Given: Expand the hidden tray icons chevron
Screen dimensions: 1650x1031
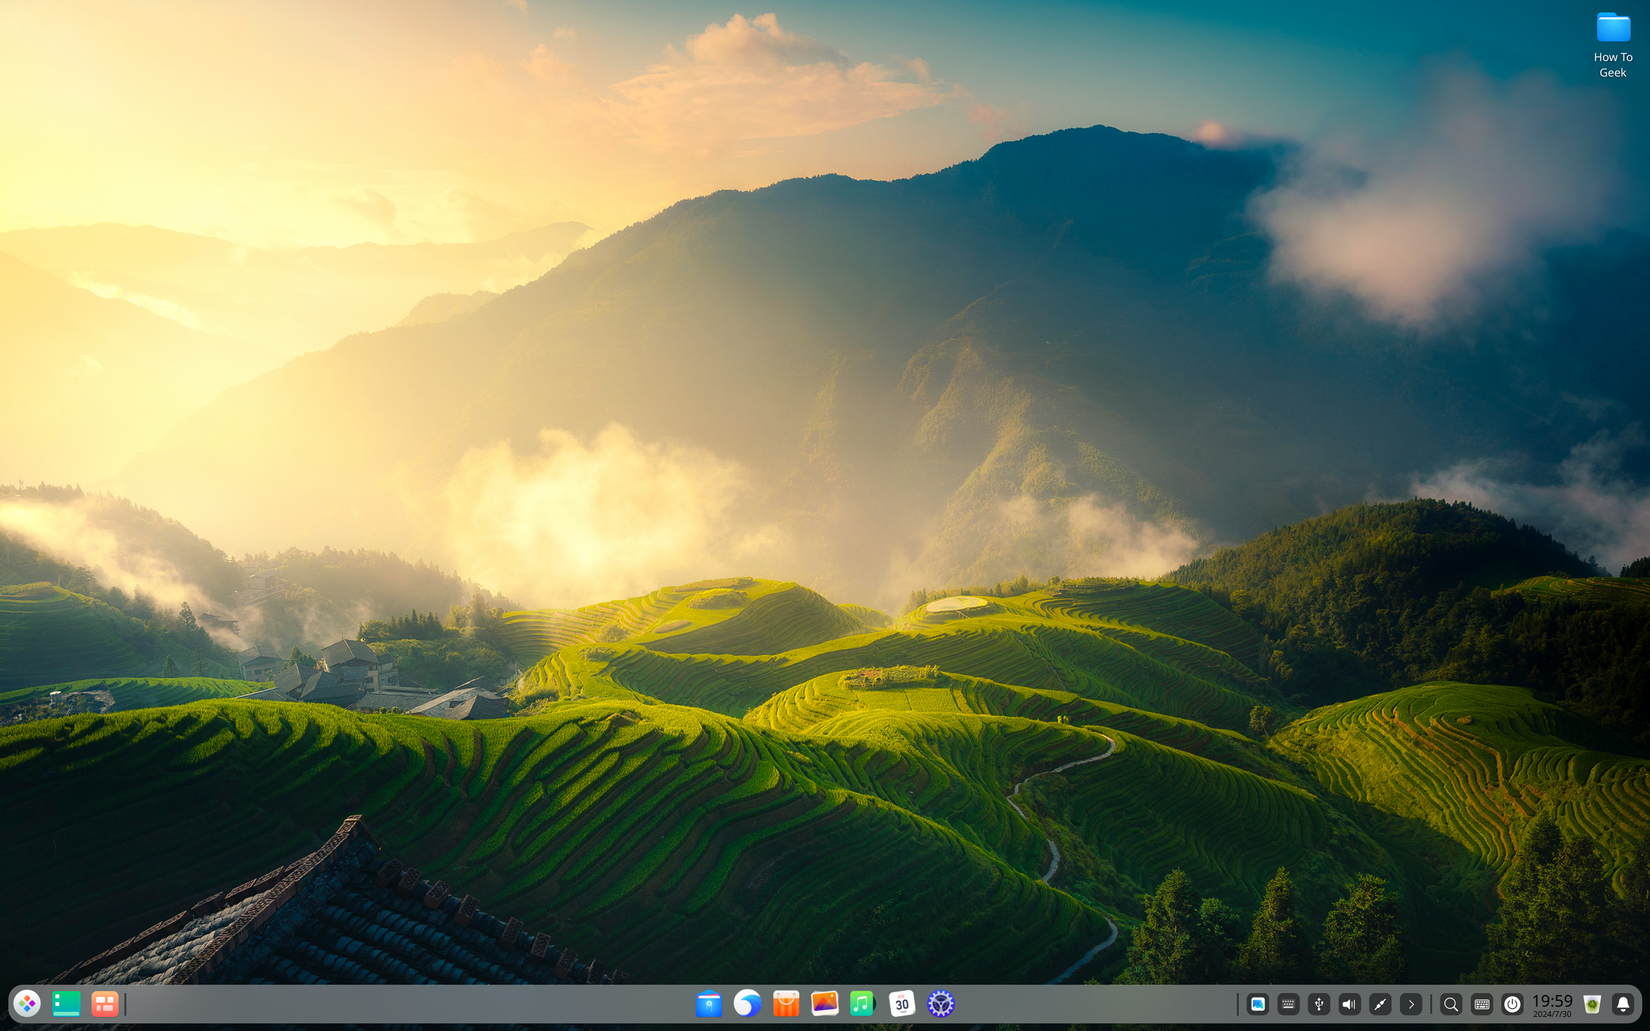Looking at the screenshot, I should [1411, 1004].
